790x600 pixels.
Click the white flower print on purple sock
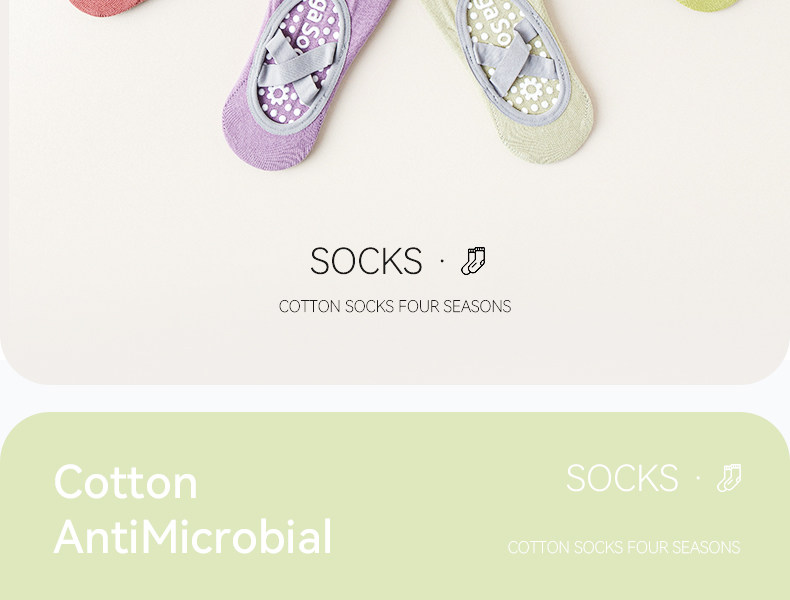click(x=278, y=95)
